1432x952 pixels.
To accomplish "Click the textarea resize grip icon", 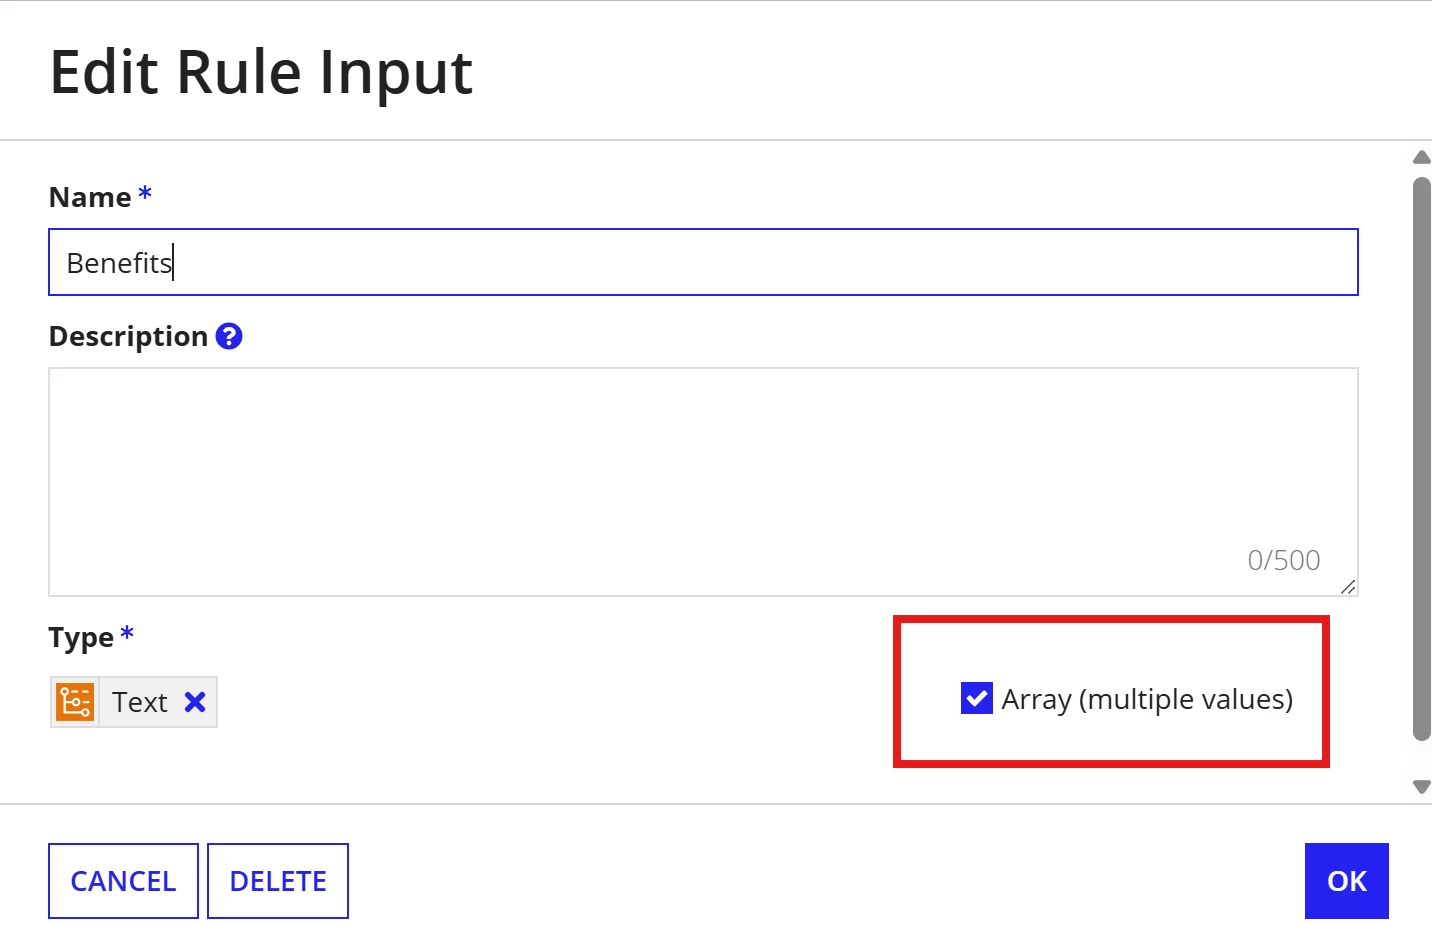I will (x=1348, y=587).
